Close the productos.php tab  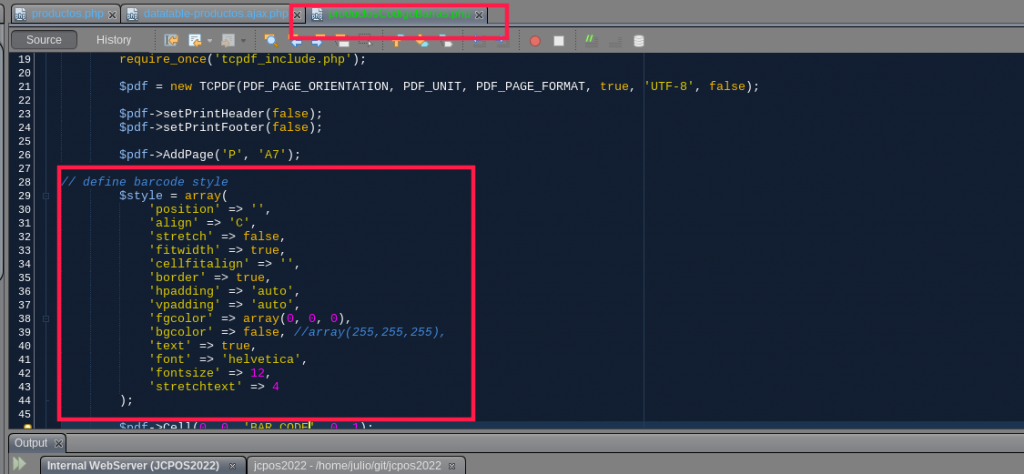[111, 16]
